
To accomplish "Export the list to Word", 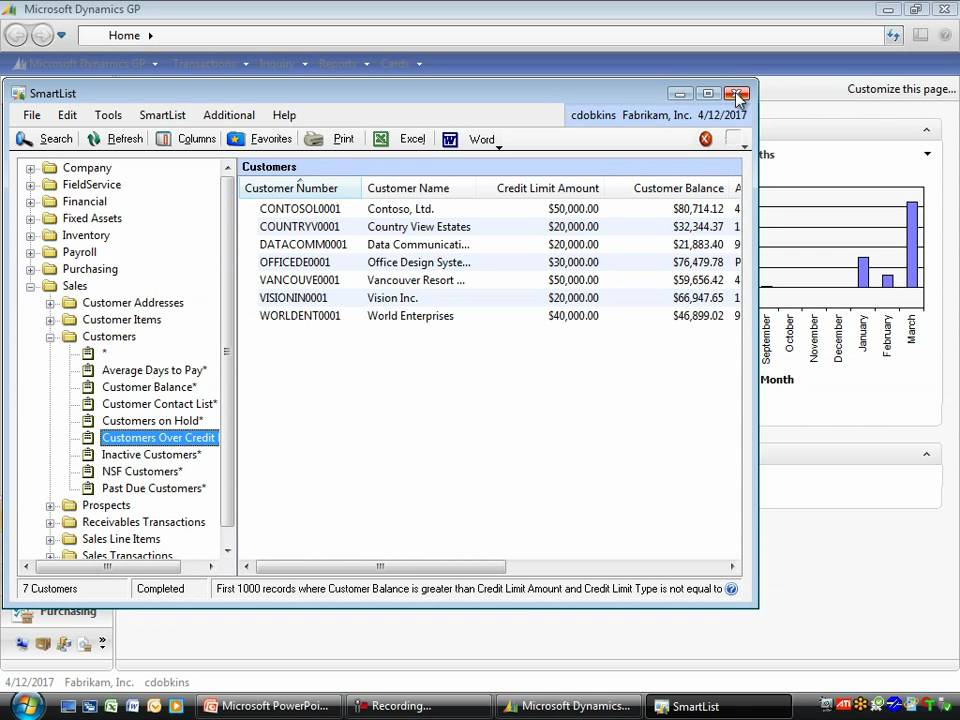I will click(468, 139).
